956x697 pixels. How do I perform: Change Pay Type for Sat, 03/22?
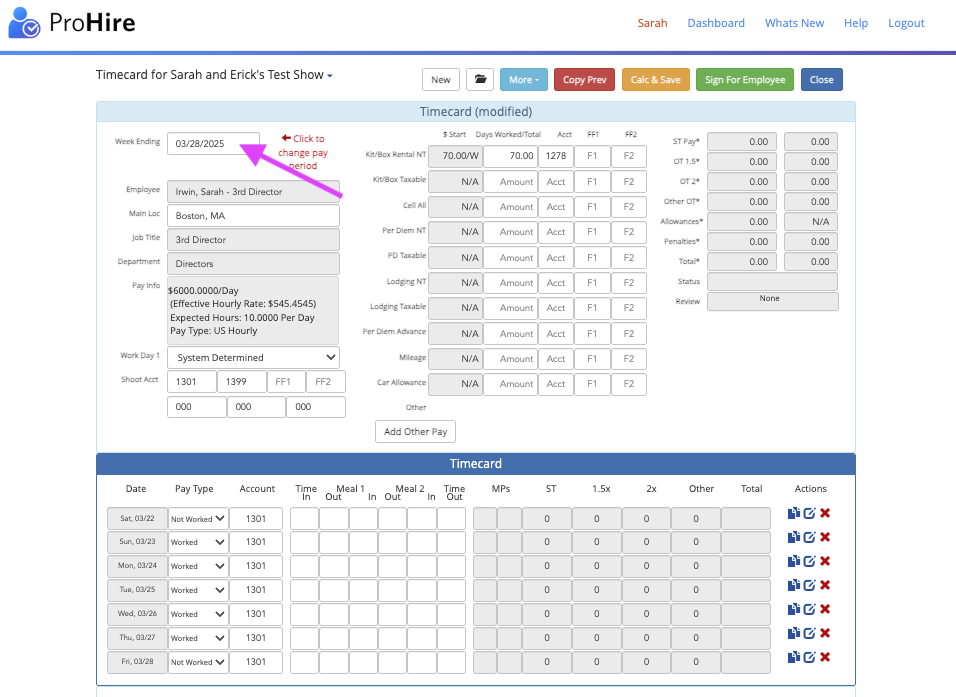pyautogui.click(x=198, y=519)
